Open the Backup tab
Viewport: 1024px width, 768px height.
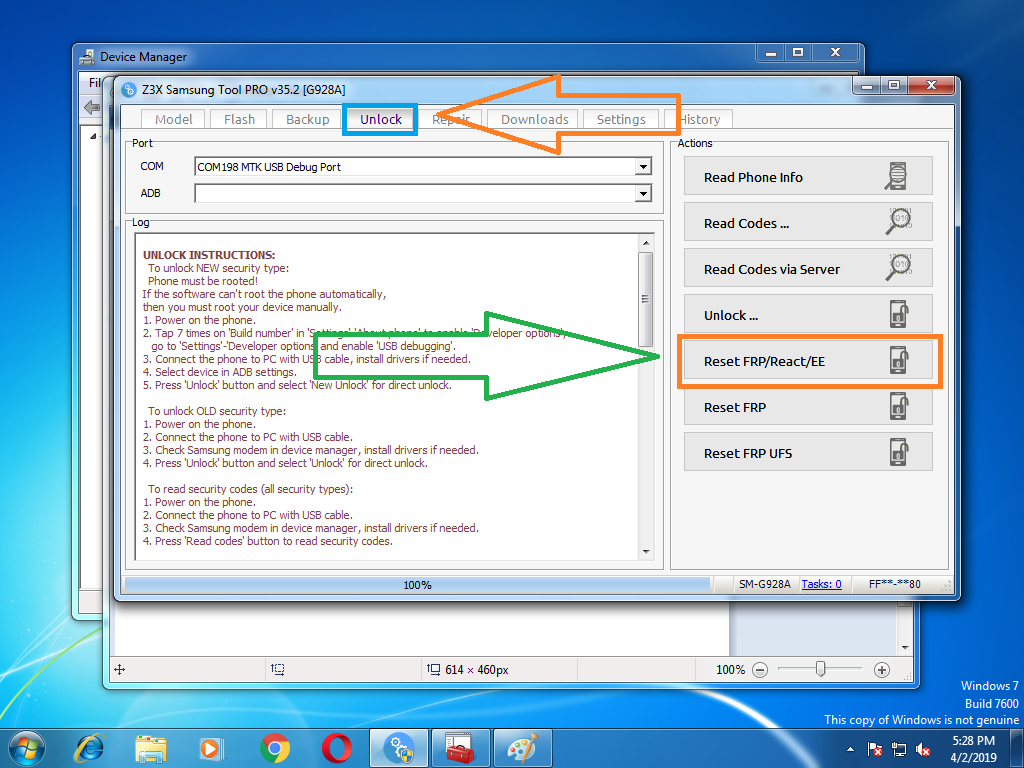[307, 120]
